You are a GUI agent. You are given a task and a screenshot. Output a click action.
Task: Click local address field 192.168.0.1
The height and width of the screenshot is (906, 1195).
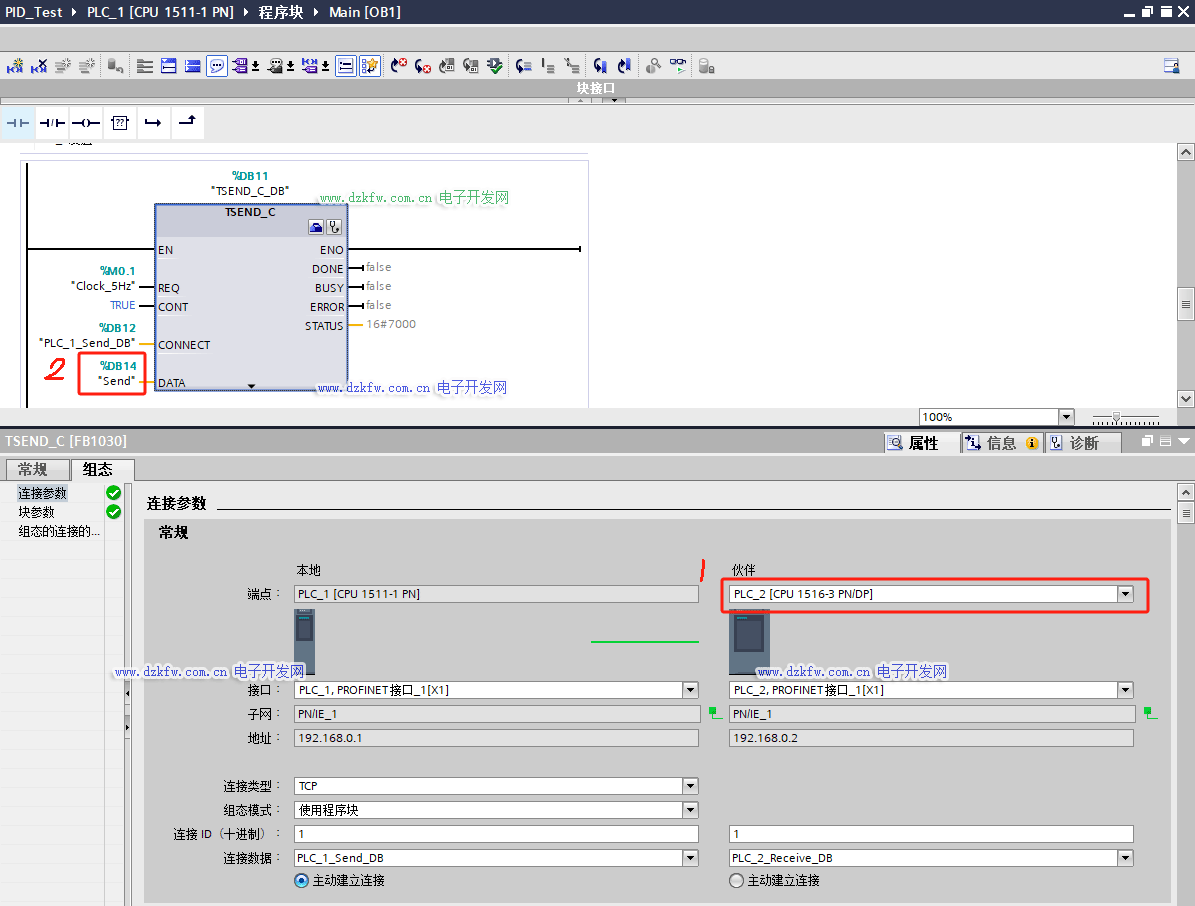pos(496,738)
